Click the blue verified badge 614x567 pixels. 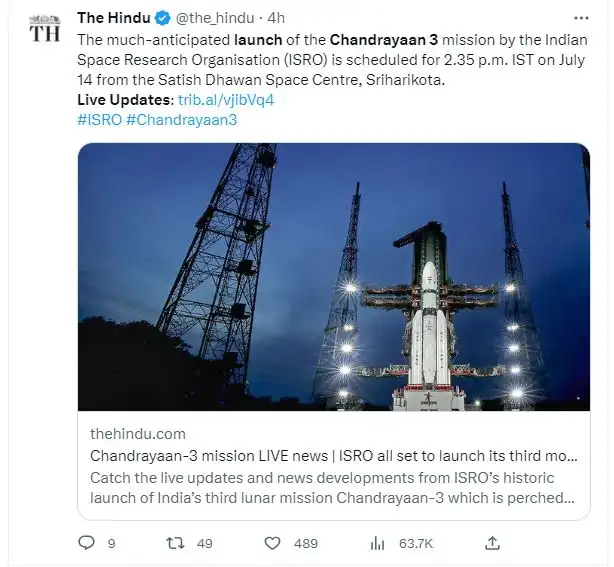point(162,16)
